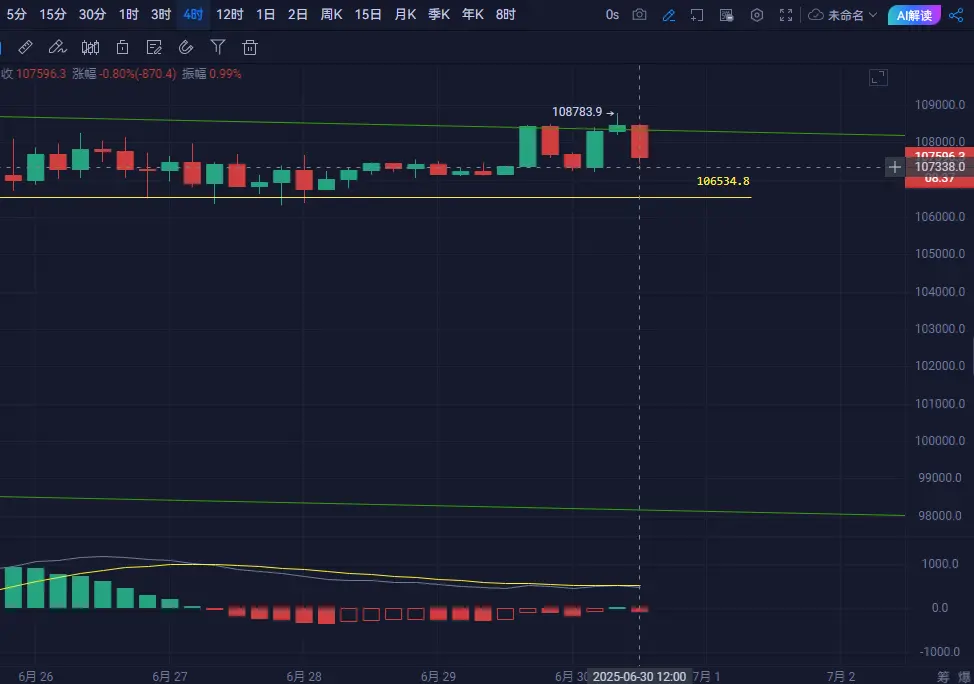Click the MACD 1000.0 axis label
Image resolution: width=974 pixels, height=684 pixels.
pos(940,563)
